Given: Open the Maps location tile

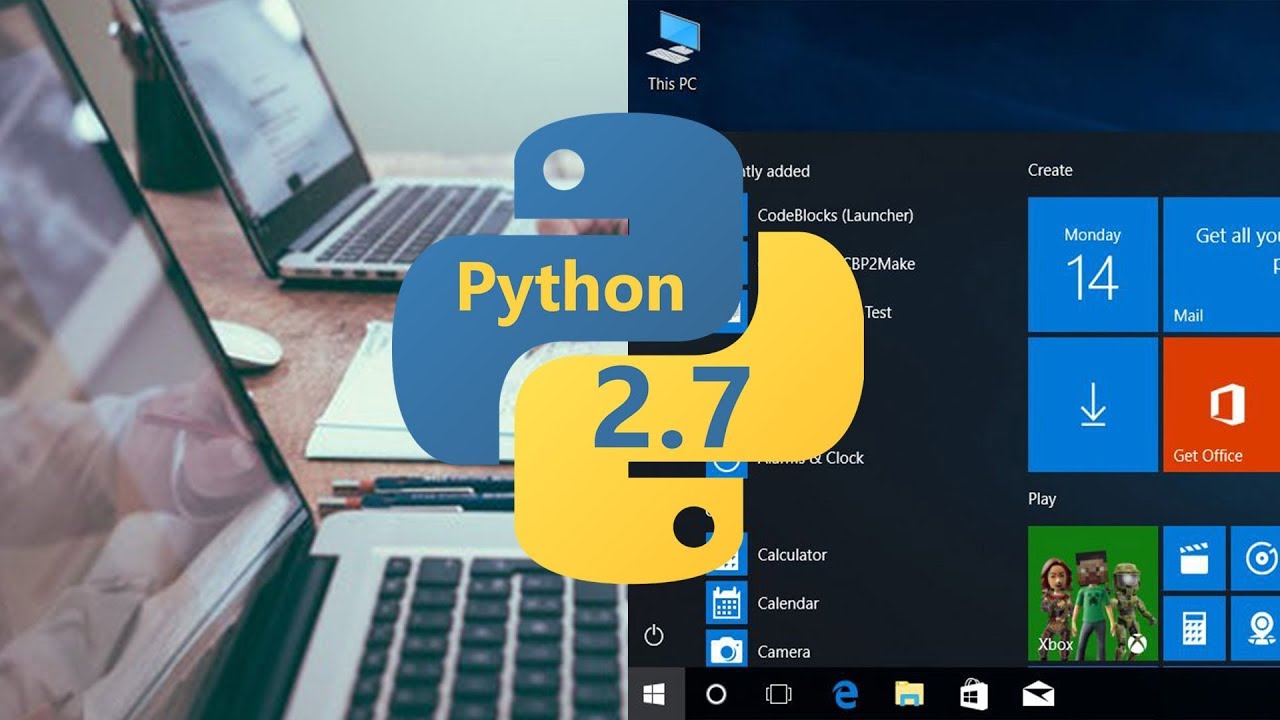Looking at the screenshot, I should coord(1255,628).
